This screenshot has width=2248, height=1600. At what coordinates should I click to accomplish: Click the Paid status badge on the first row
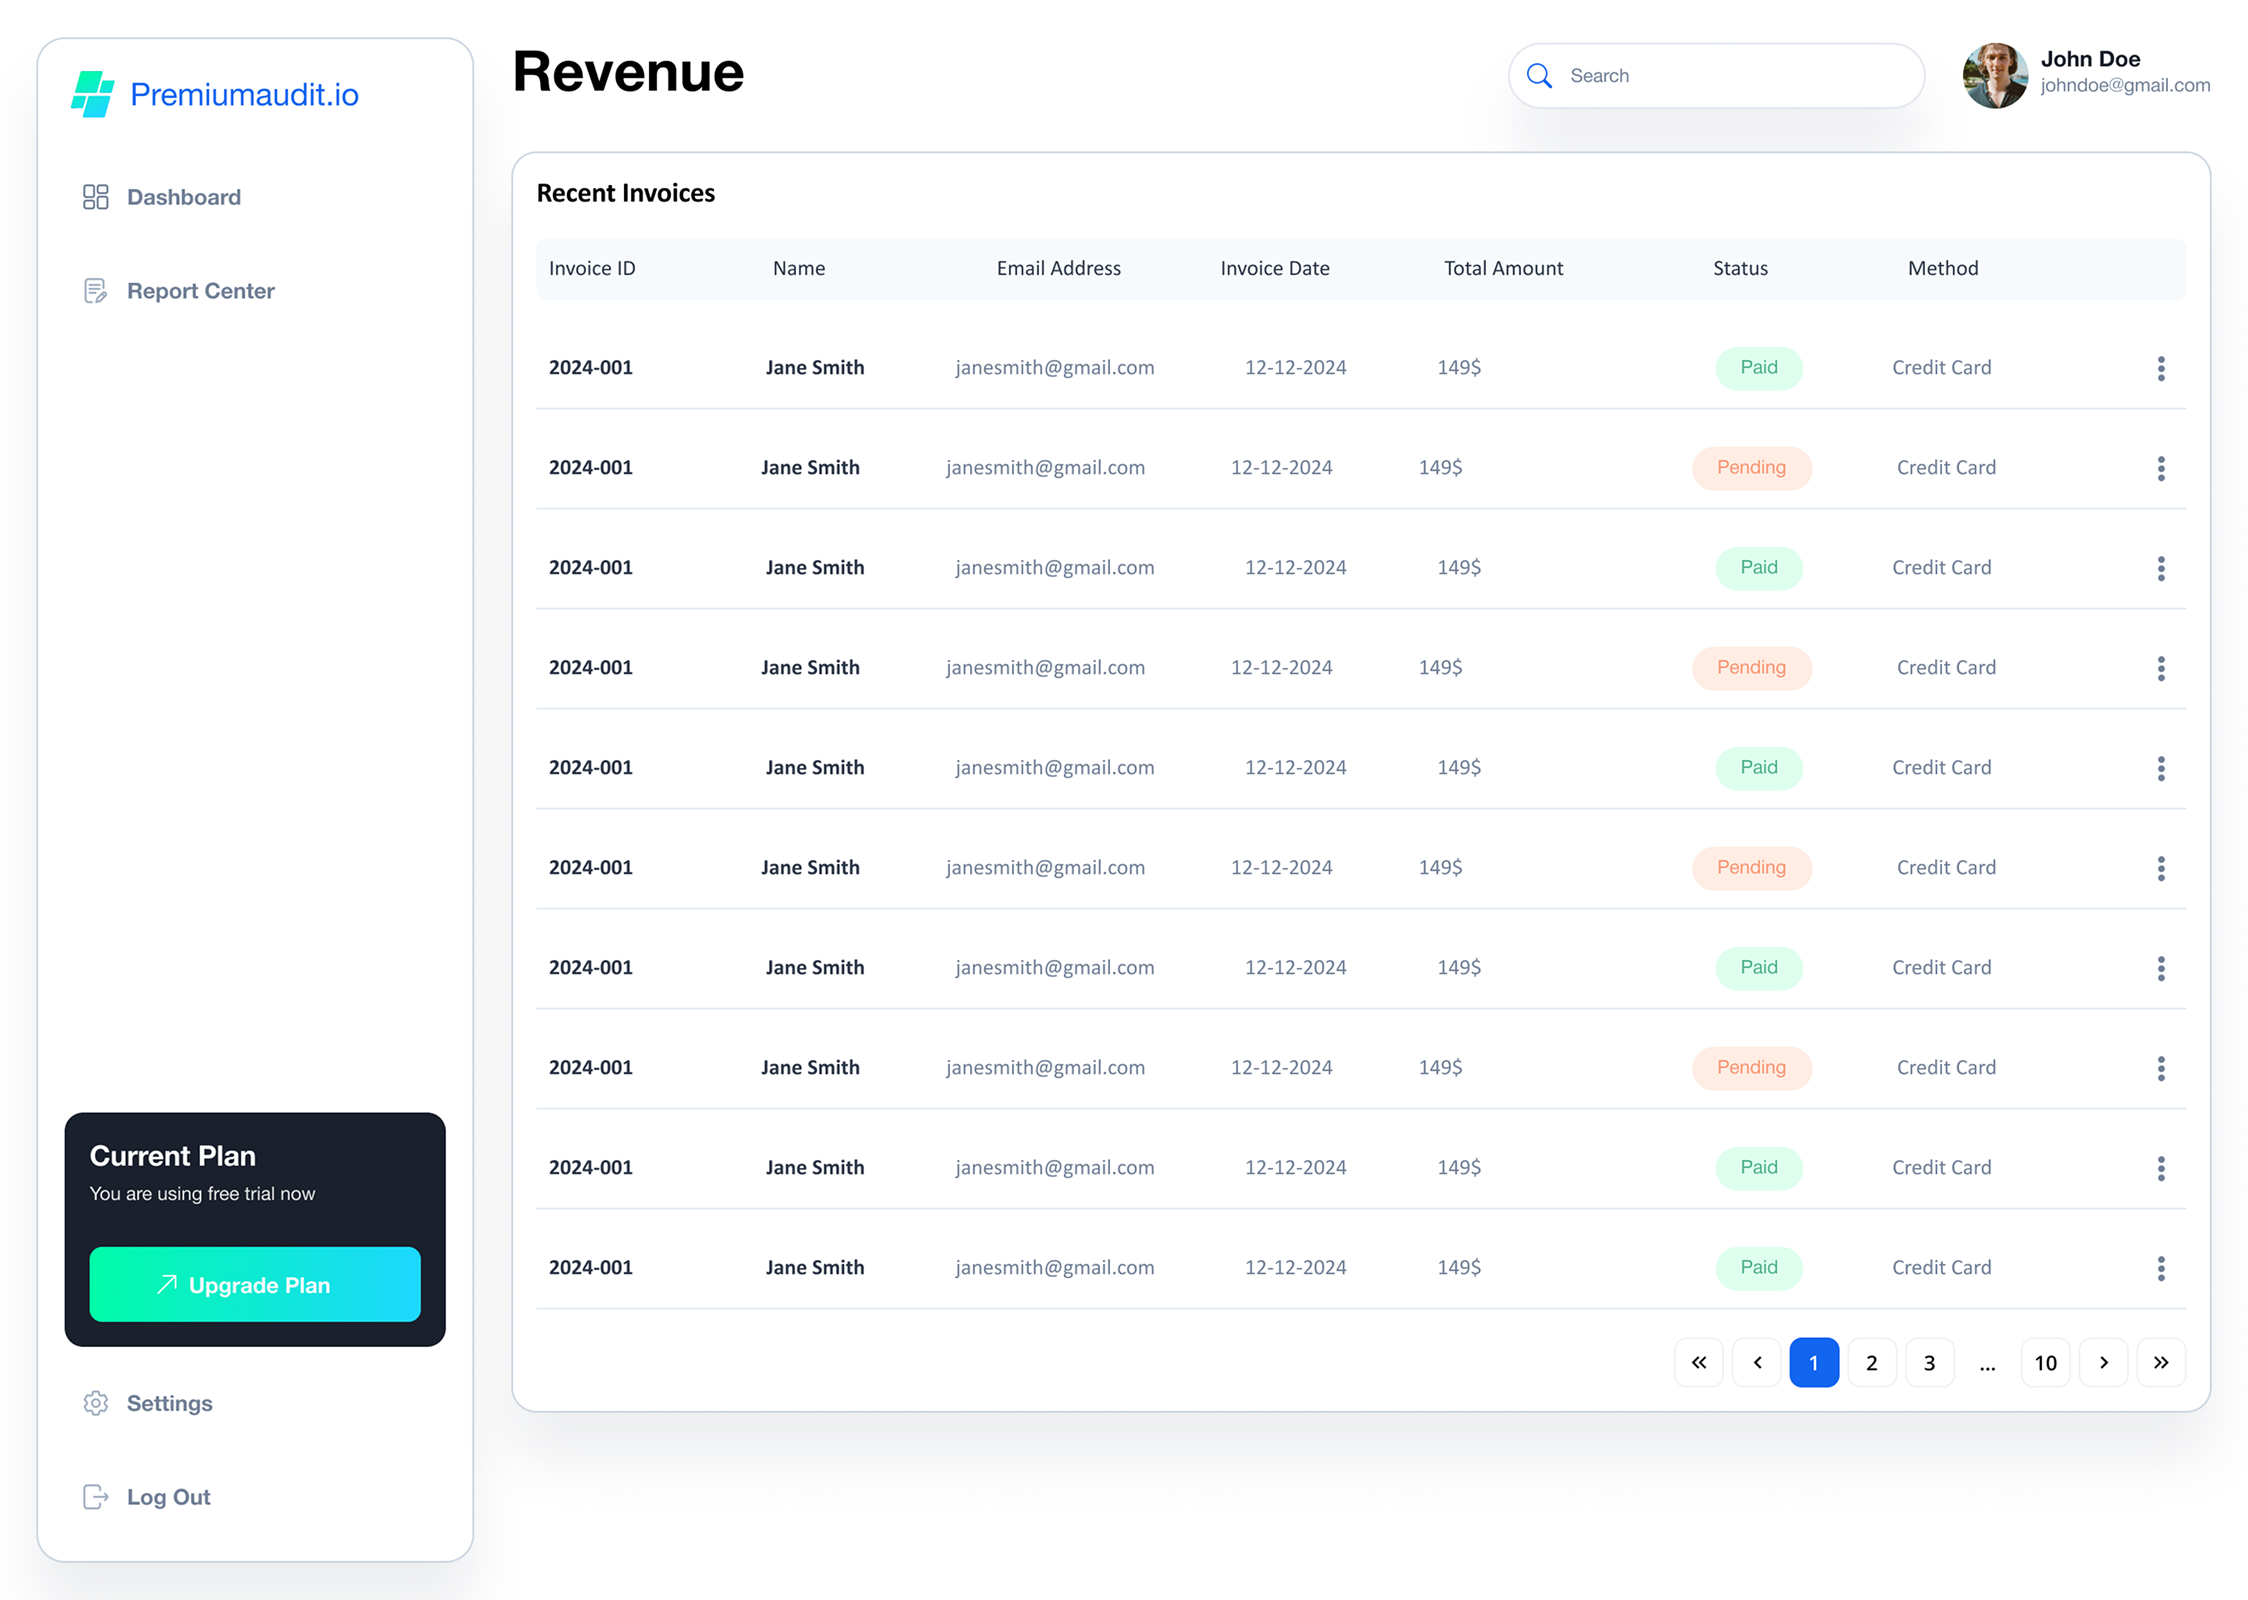[x=1759, y=367]
